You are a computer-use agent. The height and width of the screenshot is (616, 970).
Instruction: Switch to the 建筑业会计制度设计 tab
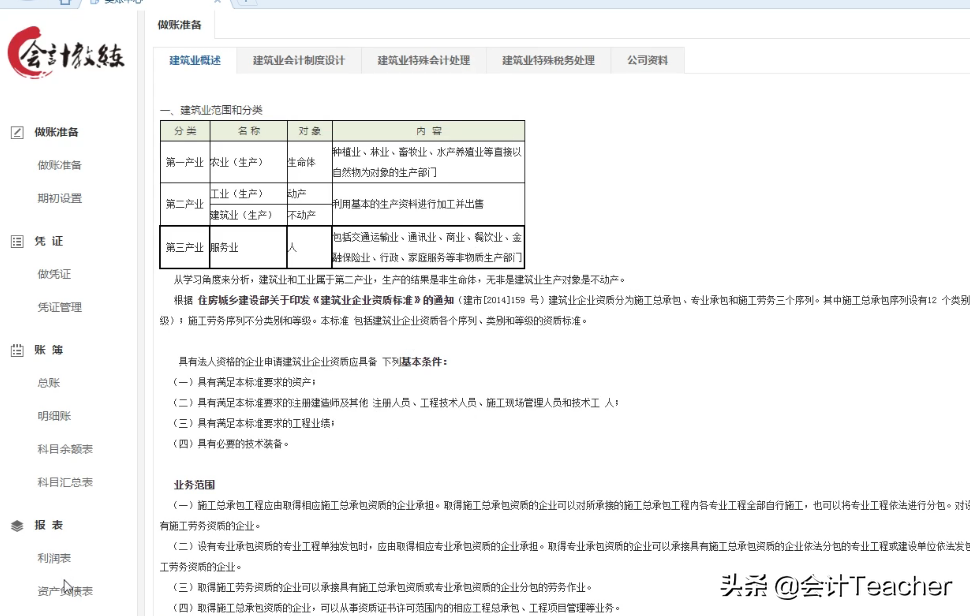(300, 60)
